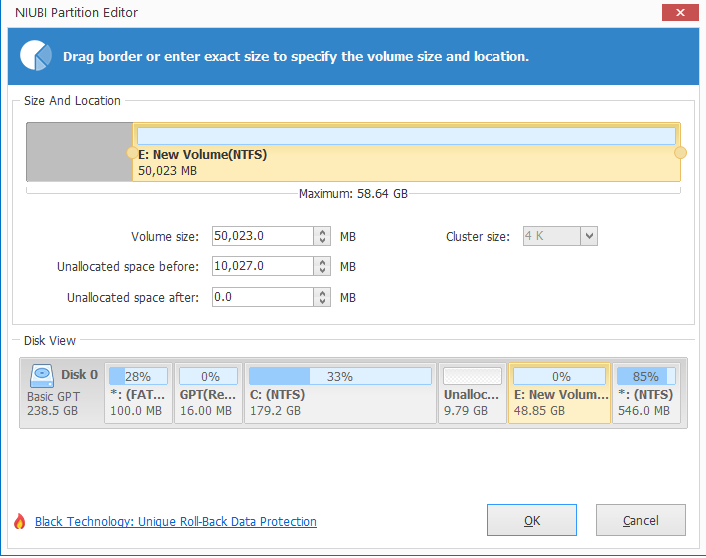Click the Disk 0 Basic GPT label
706x558 pixels.
coord(62,393)
